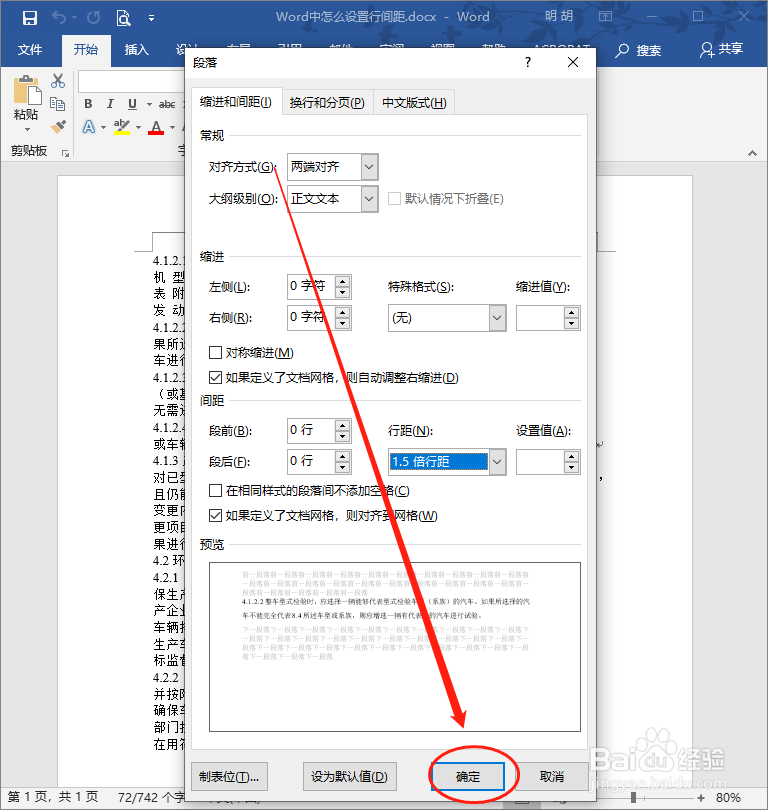
Task: Enable the 对称缩进 mirror indents checkbox
Action: pos(215,353)
